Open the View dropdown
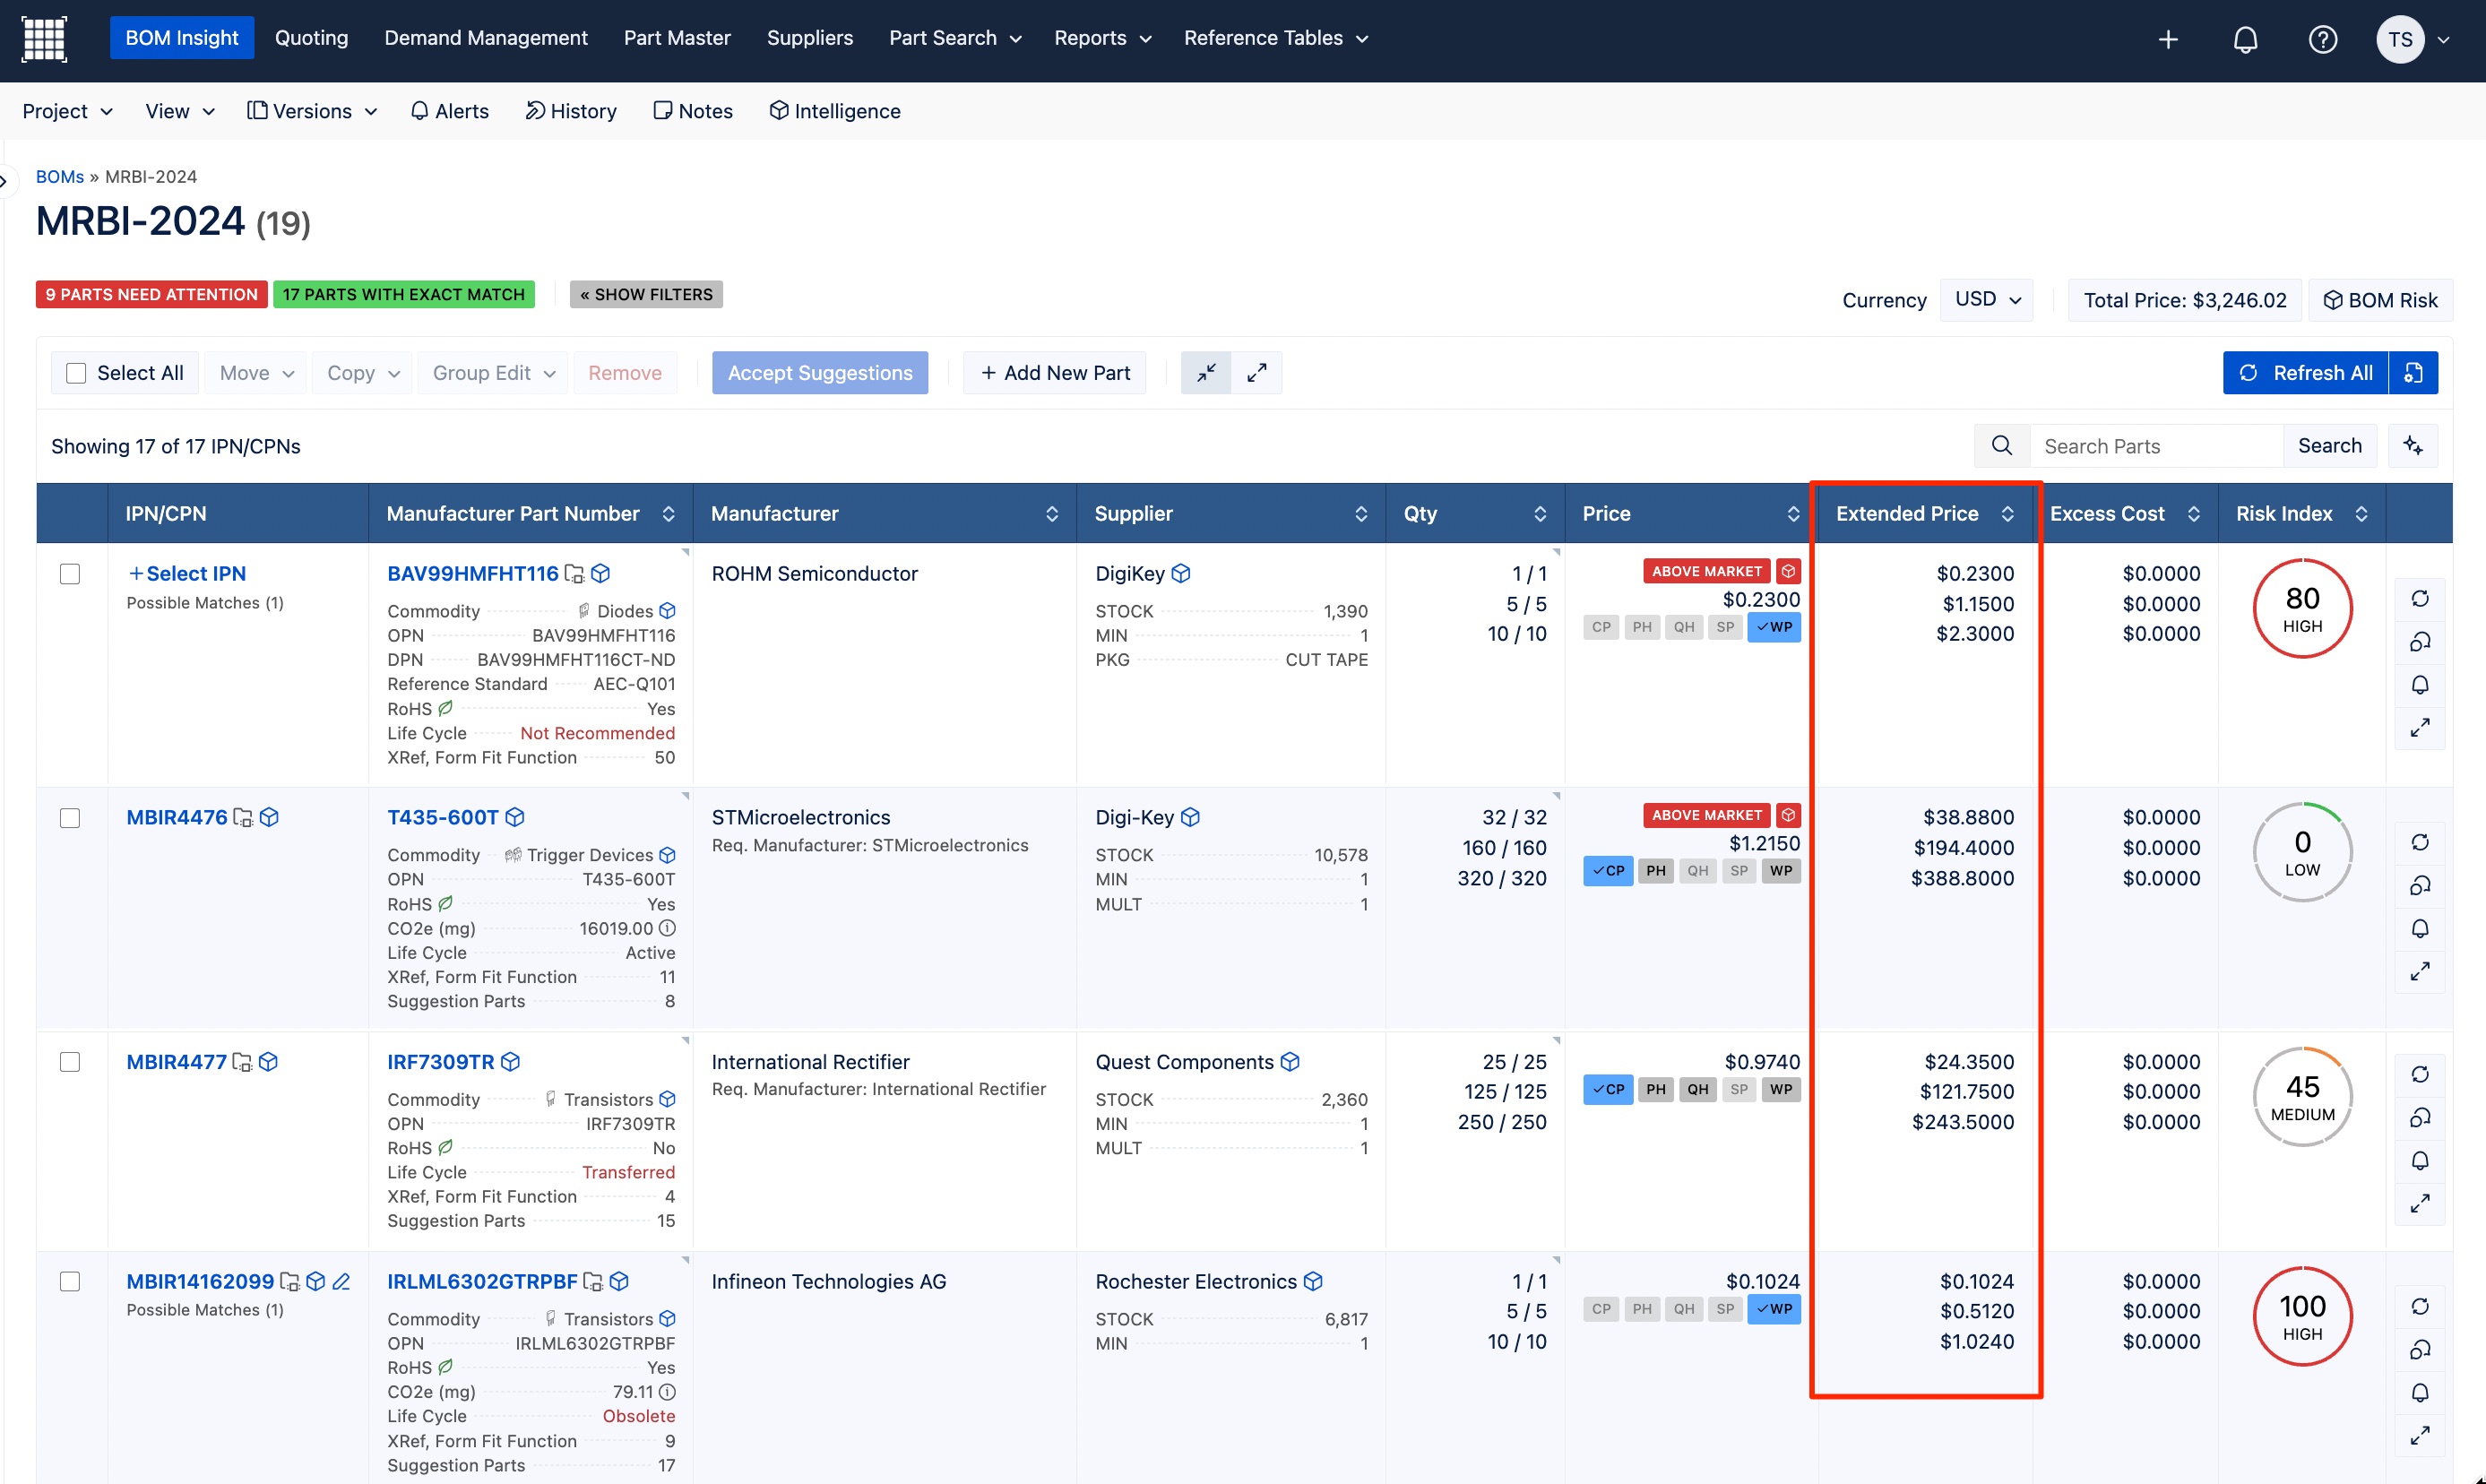The image size is (2486, 1484). coord(180,111)
